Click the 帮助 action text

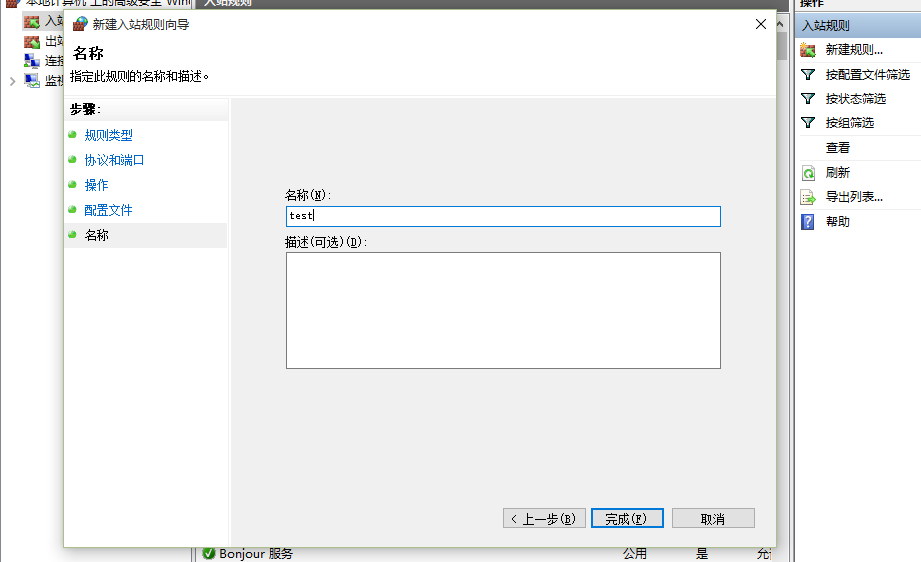838,222
